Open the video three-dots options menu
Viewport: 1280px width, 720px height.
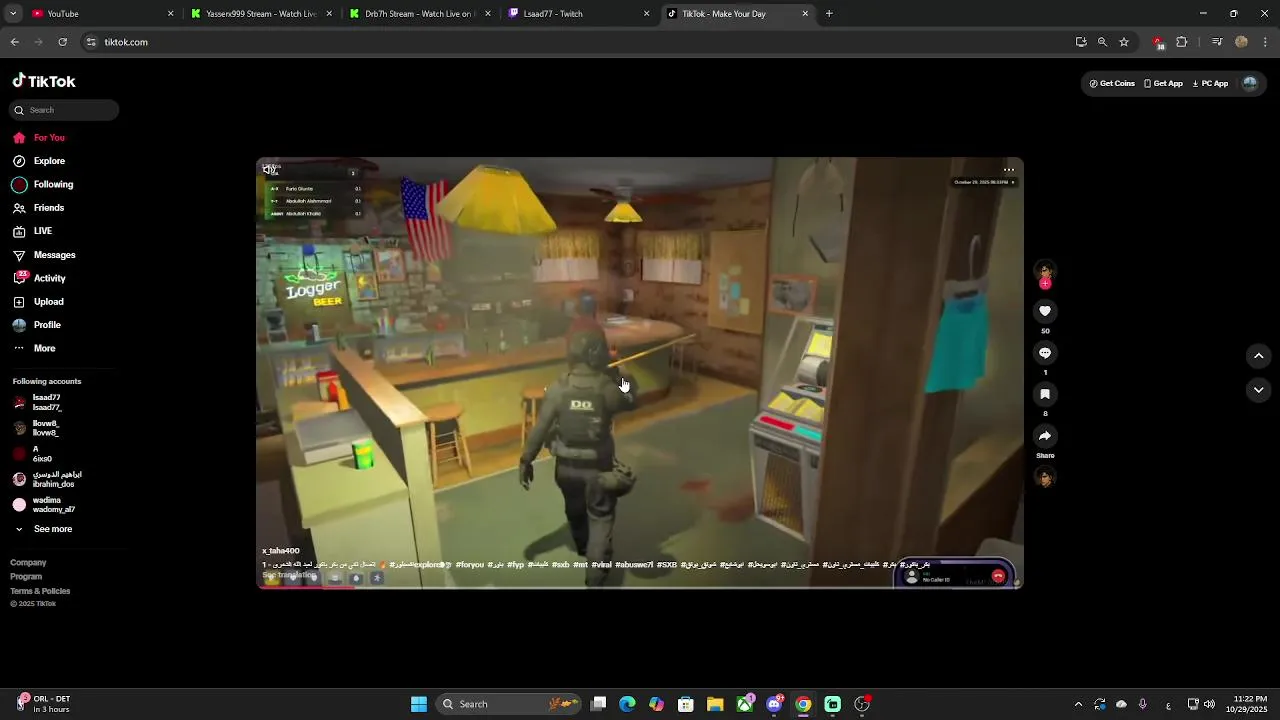click(1008, 170)
